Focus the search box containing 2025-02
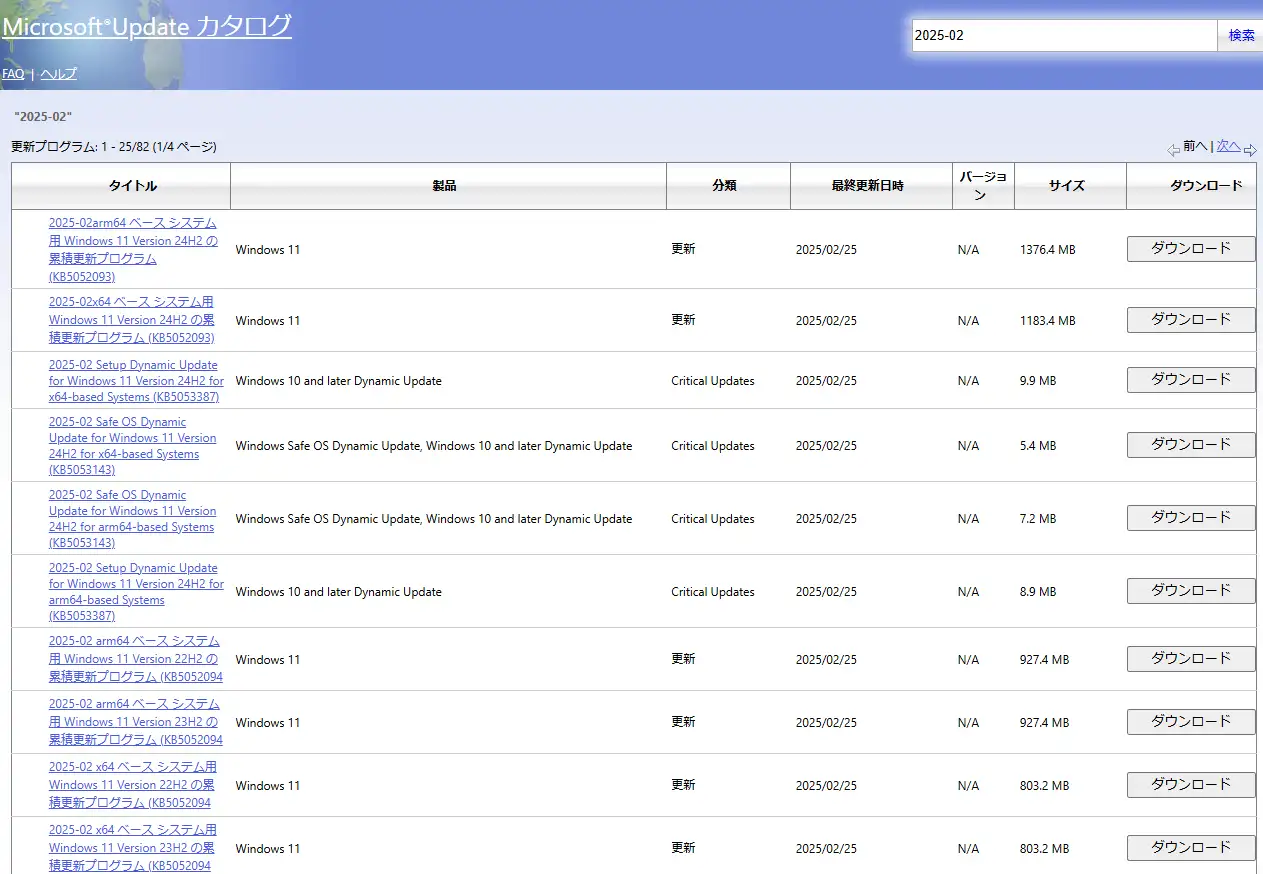The height and width of the screenshot is (874, 1263). (1062, 35)
